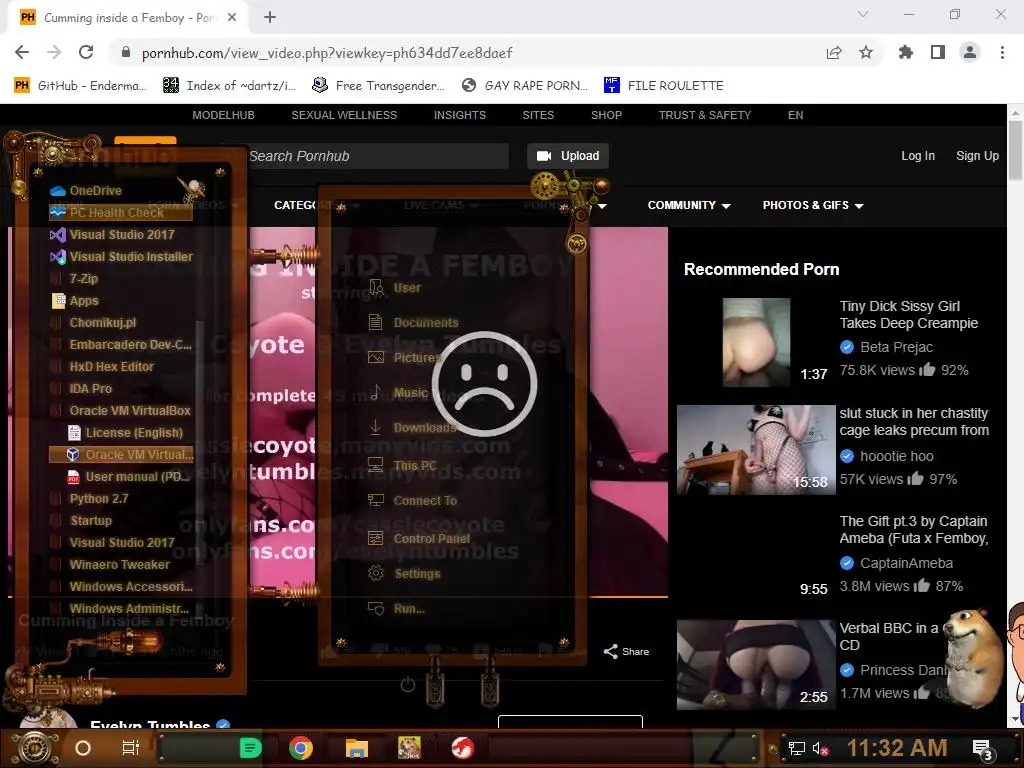Open Documents from Start menu right pane
1024x768 pixels.
(x=413, y=323)
